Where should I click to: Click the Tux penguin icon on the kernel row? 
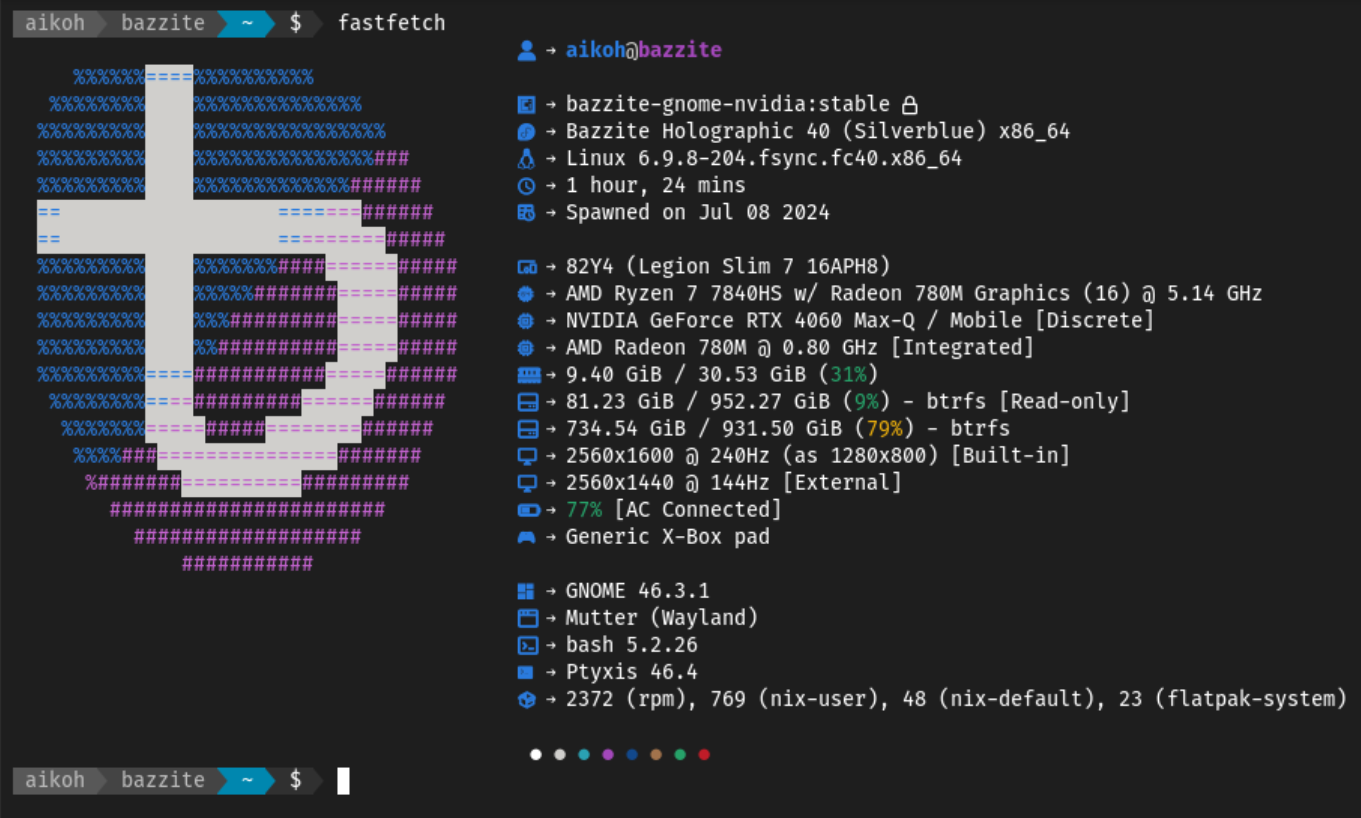[527, 158]
